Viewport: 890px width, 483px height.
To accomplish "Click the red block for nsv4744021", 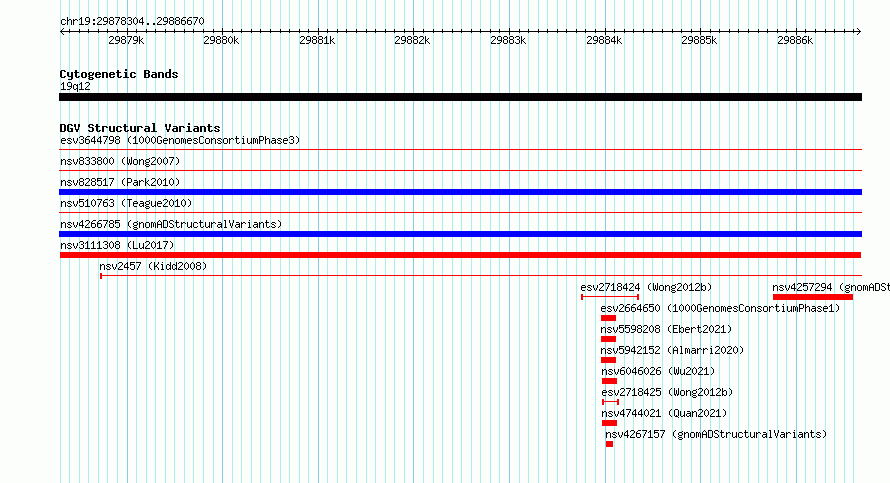I will (610, 423).
